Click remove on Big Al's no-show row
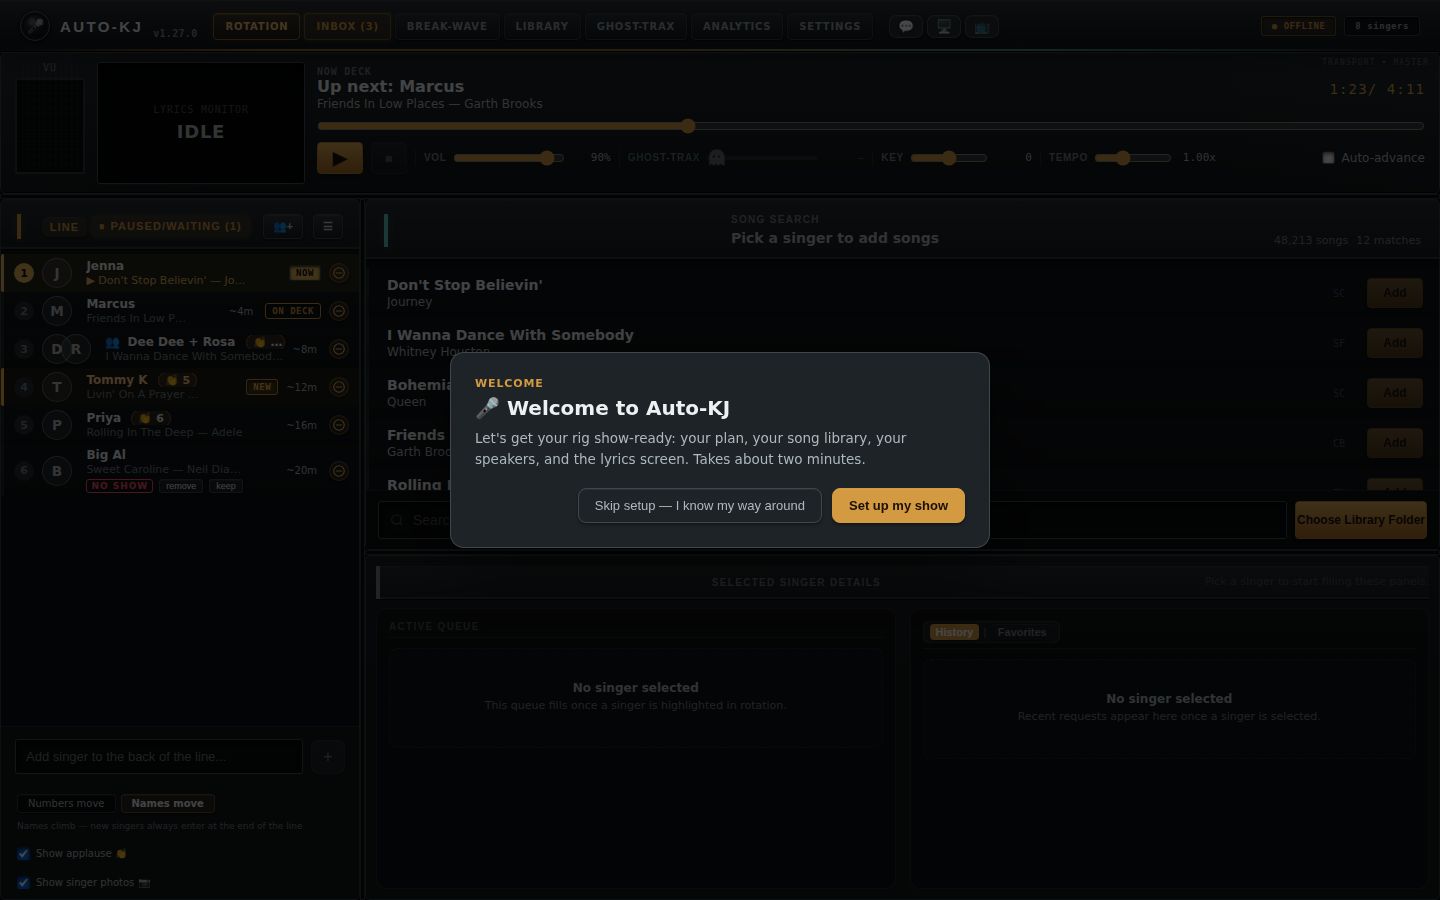The image size is (1440, 900). pyautogui.click(x=181, y=486)
